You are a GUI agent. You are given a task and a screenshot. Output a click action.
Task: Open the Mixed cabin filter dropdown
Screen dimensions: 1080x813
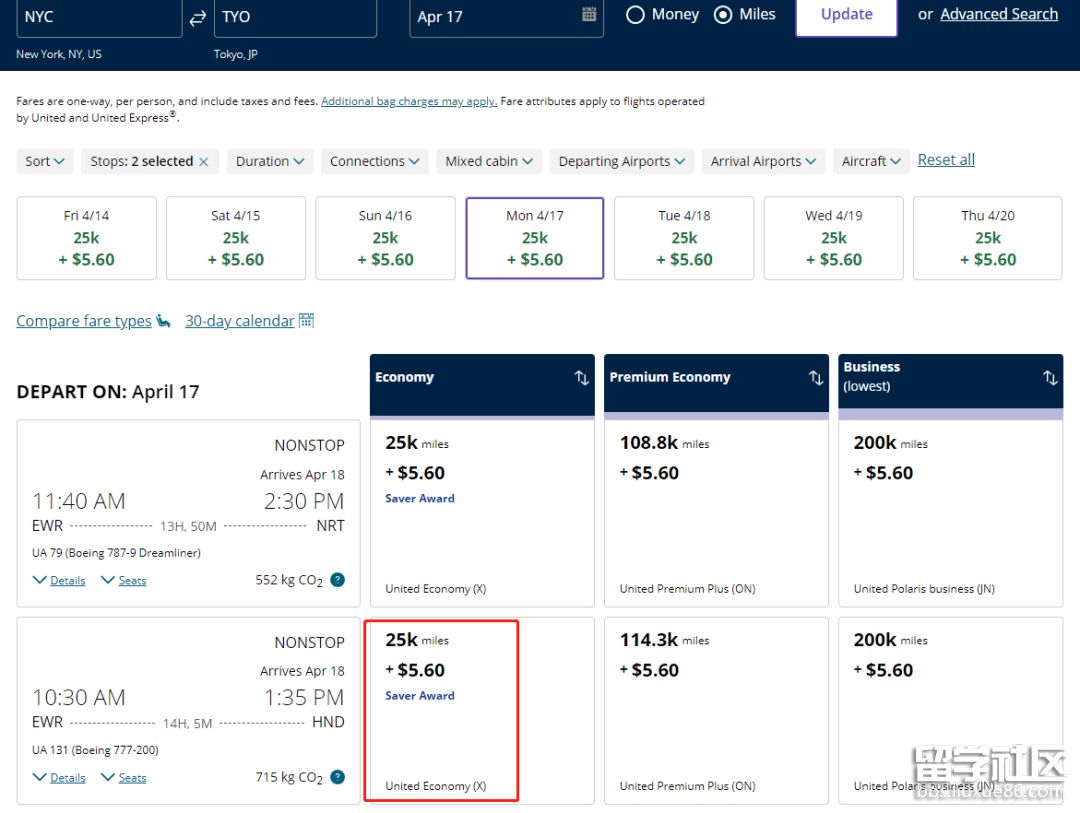coord(489,161)
